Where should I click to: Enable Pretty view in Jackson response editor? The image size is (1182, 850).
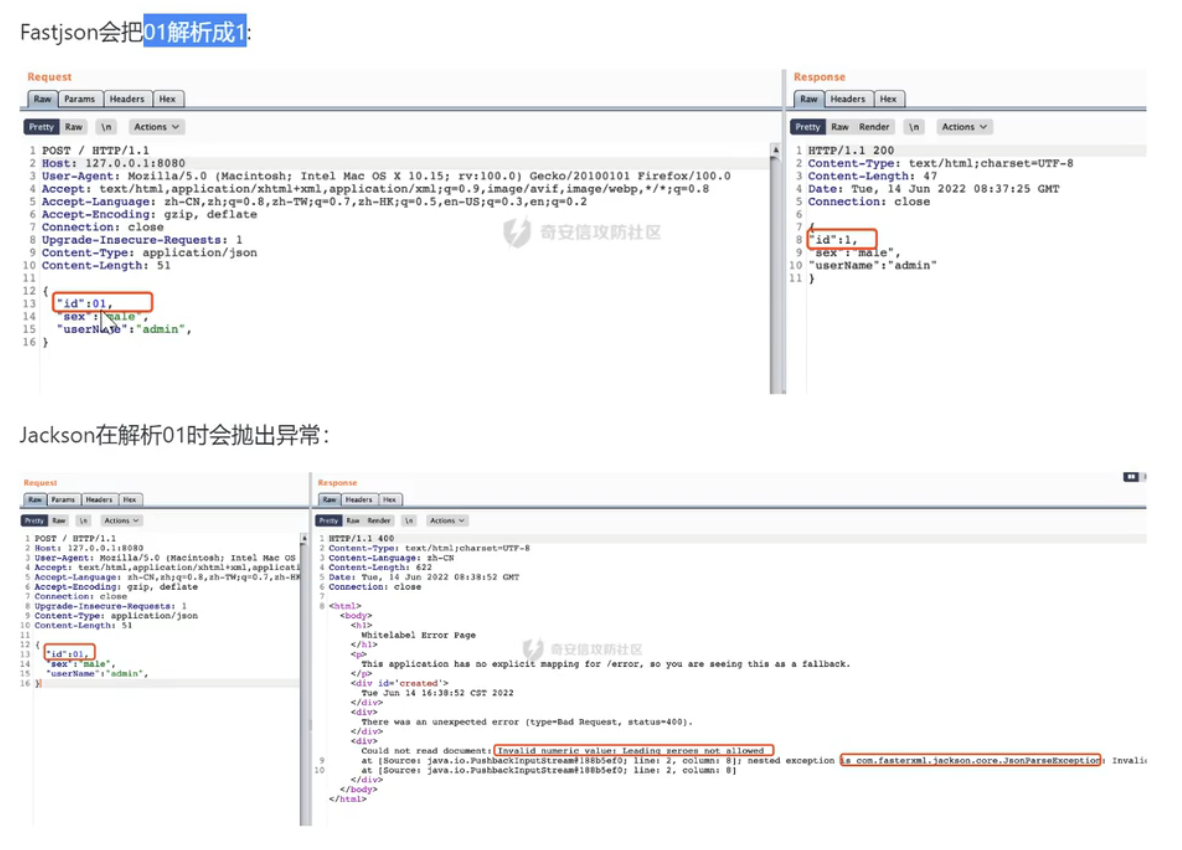click(329, 521)
